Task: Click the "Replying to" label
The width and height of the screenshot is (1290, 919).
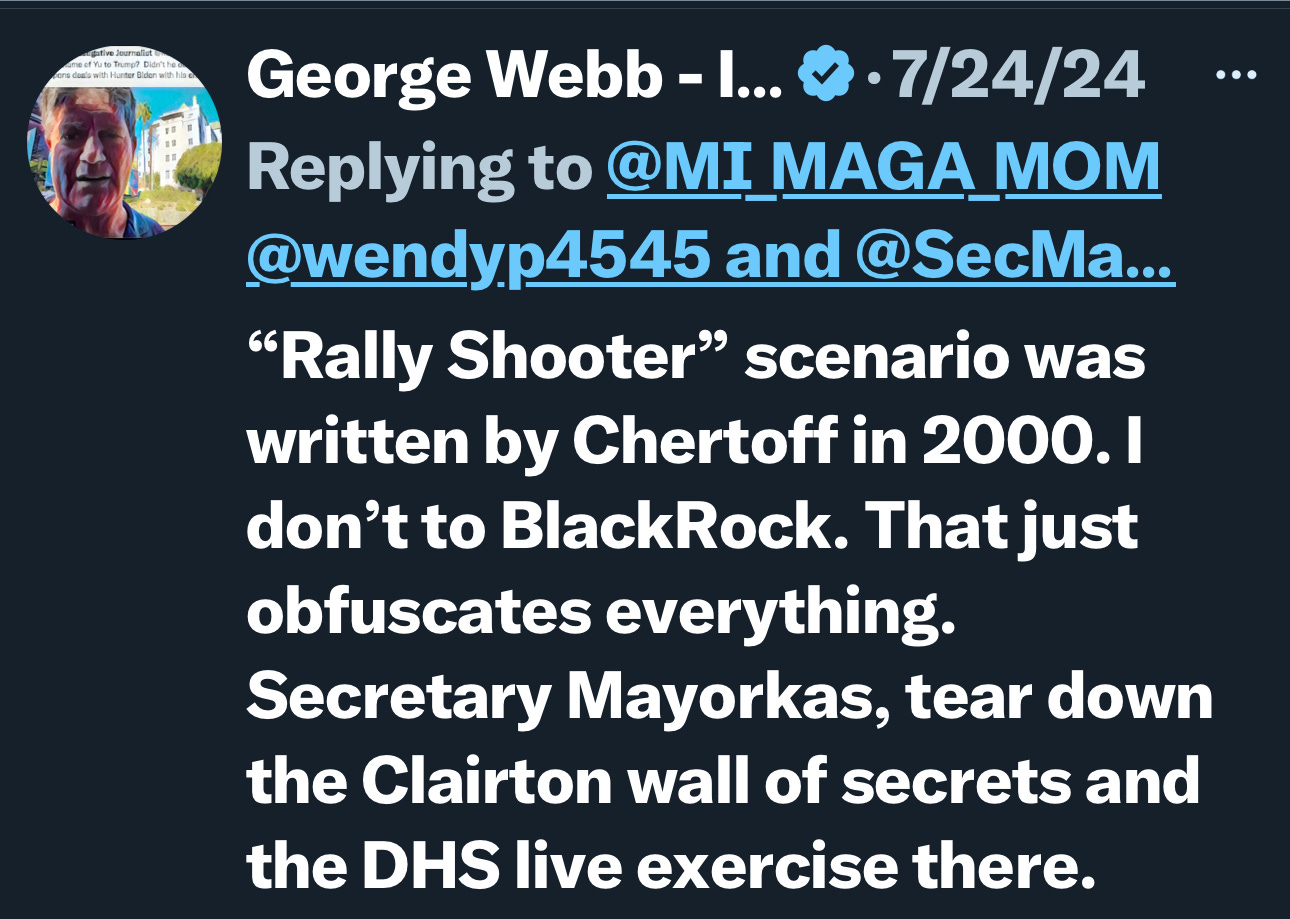Action: click(420, 169)
